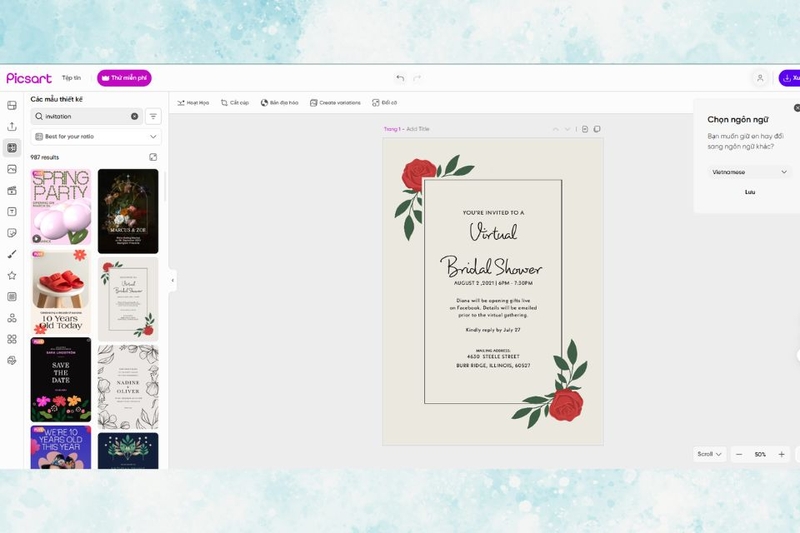Open the Tệp tin file menu
Viewport: 800px width, 533px height.
[x=71, y=78]
